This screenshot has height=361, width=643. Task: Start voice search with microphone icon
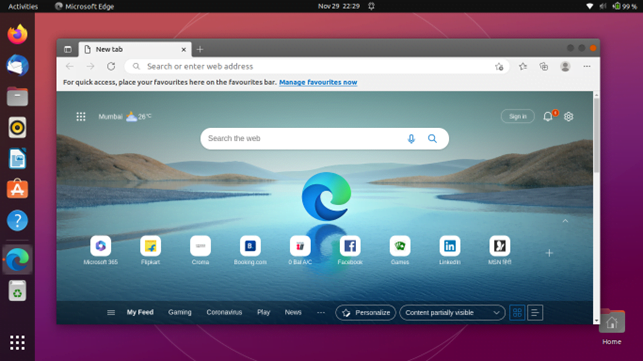411,139
